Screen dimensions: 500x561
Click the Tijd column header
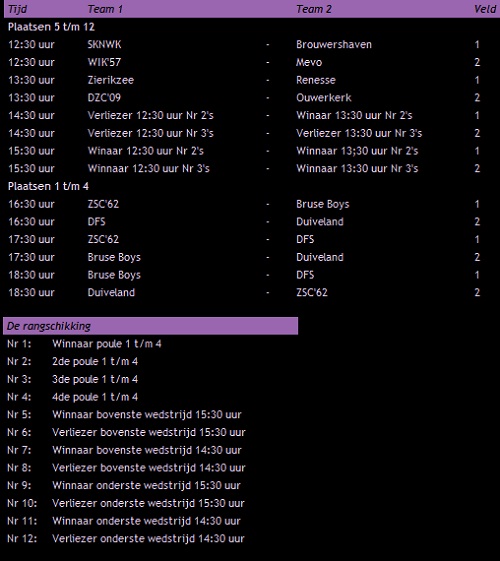[x=18, y=9]
